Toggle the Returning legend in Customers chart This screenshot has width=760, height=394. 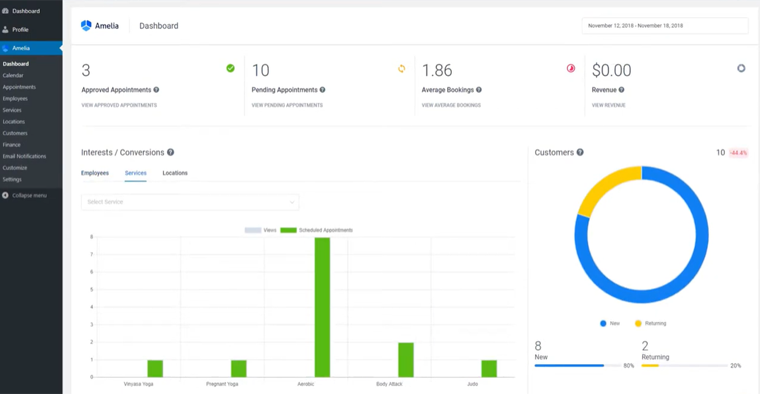[x=650, y=323]
